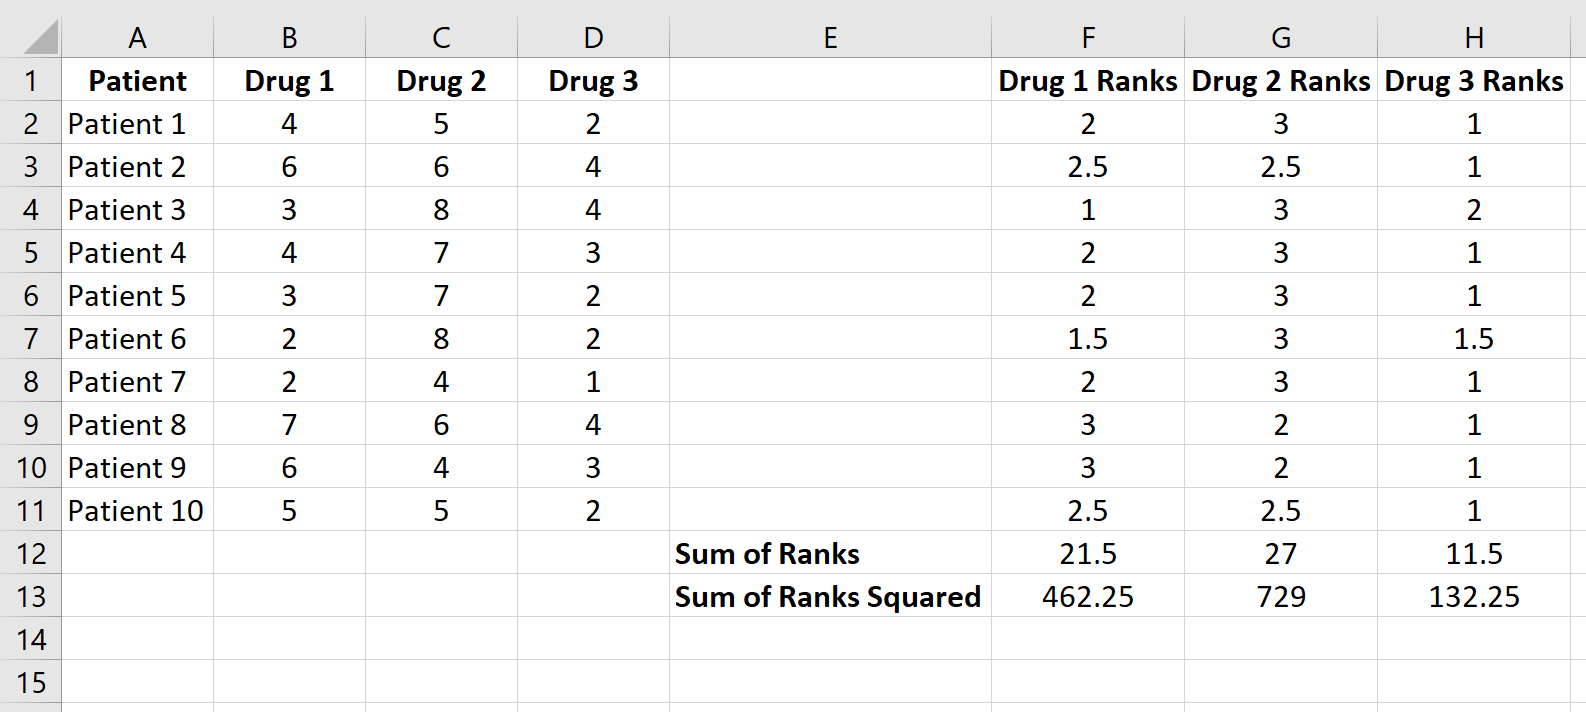
Task: Click the cell with value 132.25
Action: 1473,597
